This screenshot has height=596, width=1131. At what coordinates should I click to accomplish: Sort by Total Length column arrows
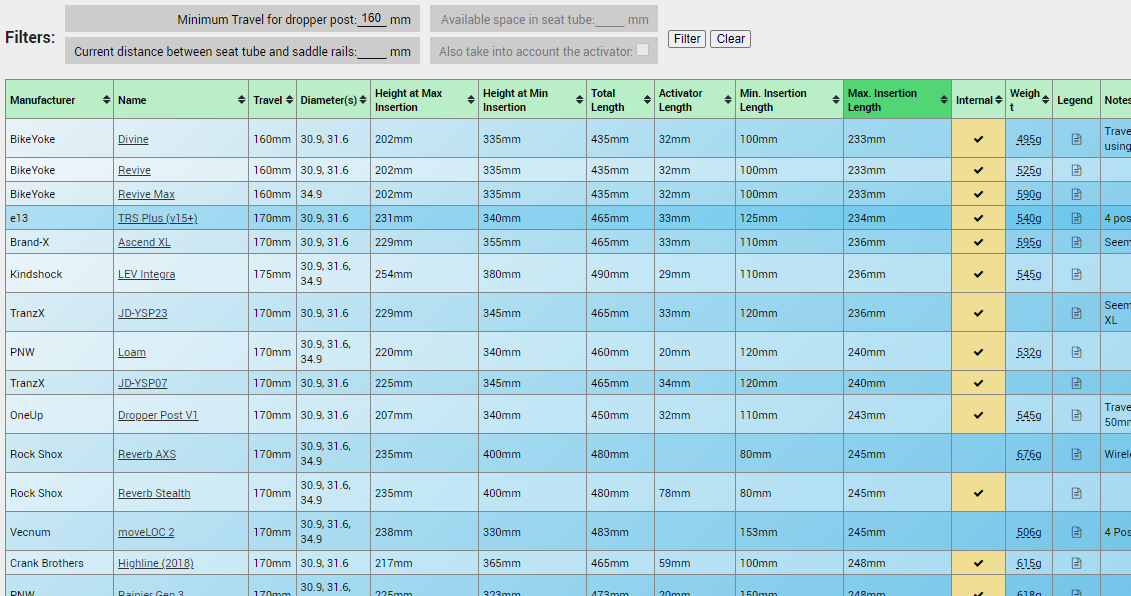click(x=647, y=100)
